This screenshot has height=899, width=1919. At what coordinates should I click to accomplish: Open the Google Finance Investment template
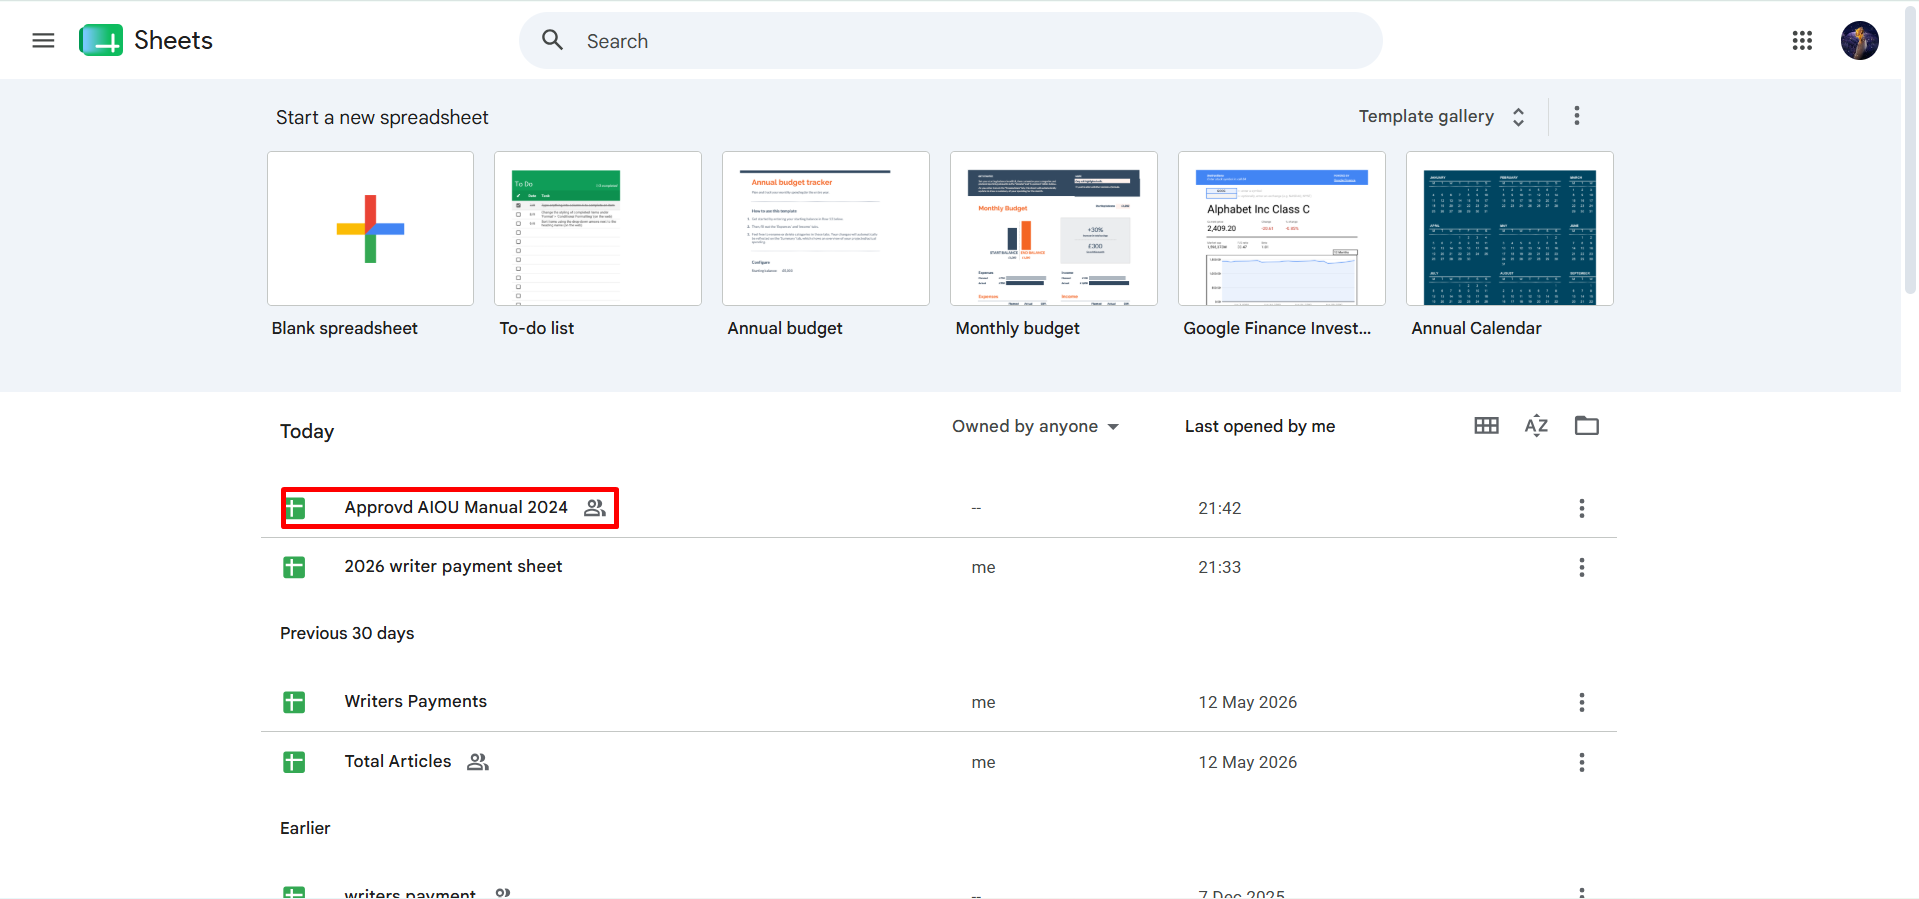point(1282,228)
